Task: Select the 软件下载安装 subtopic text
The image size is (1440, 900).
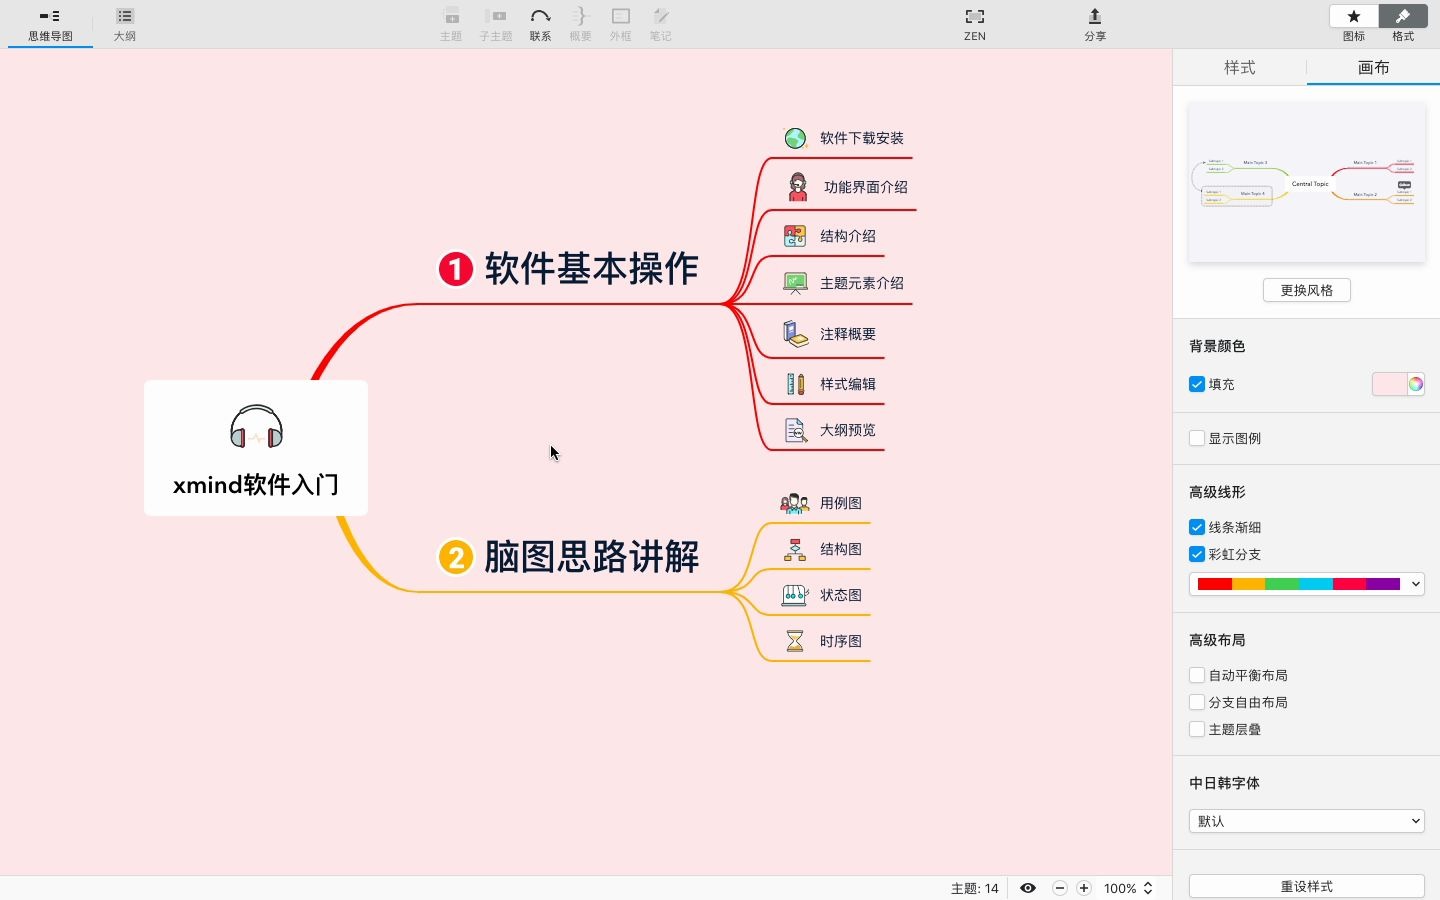Action: [x=862, y=138]
